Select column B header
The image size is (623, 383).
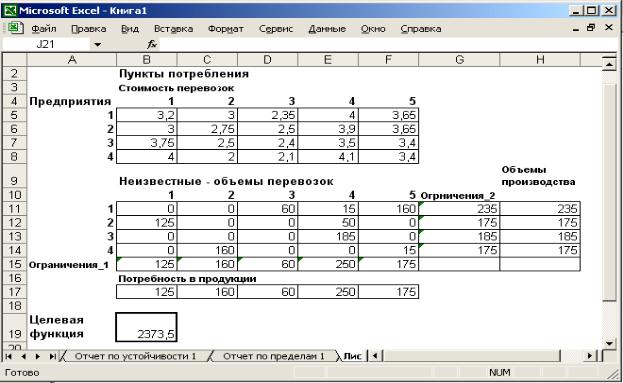(147, 60)
